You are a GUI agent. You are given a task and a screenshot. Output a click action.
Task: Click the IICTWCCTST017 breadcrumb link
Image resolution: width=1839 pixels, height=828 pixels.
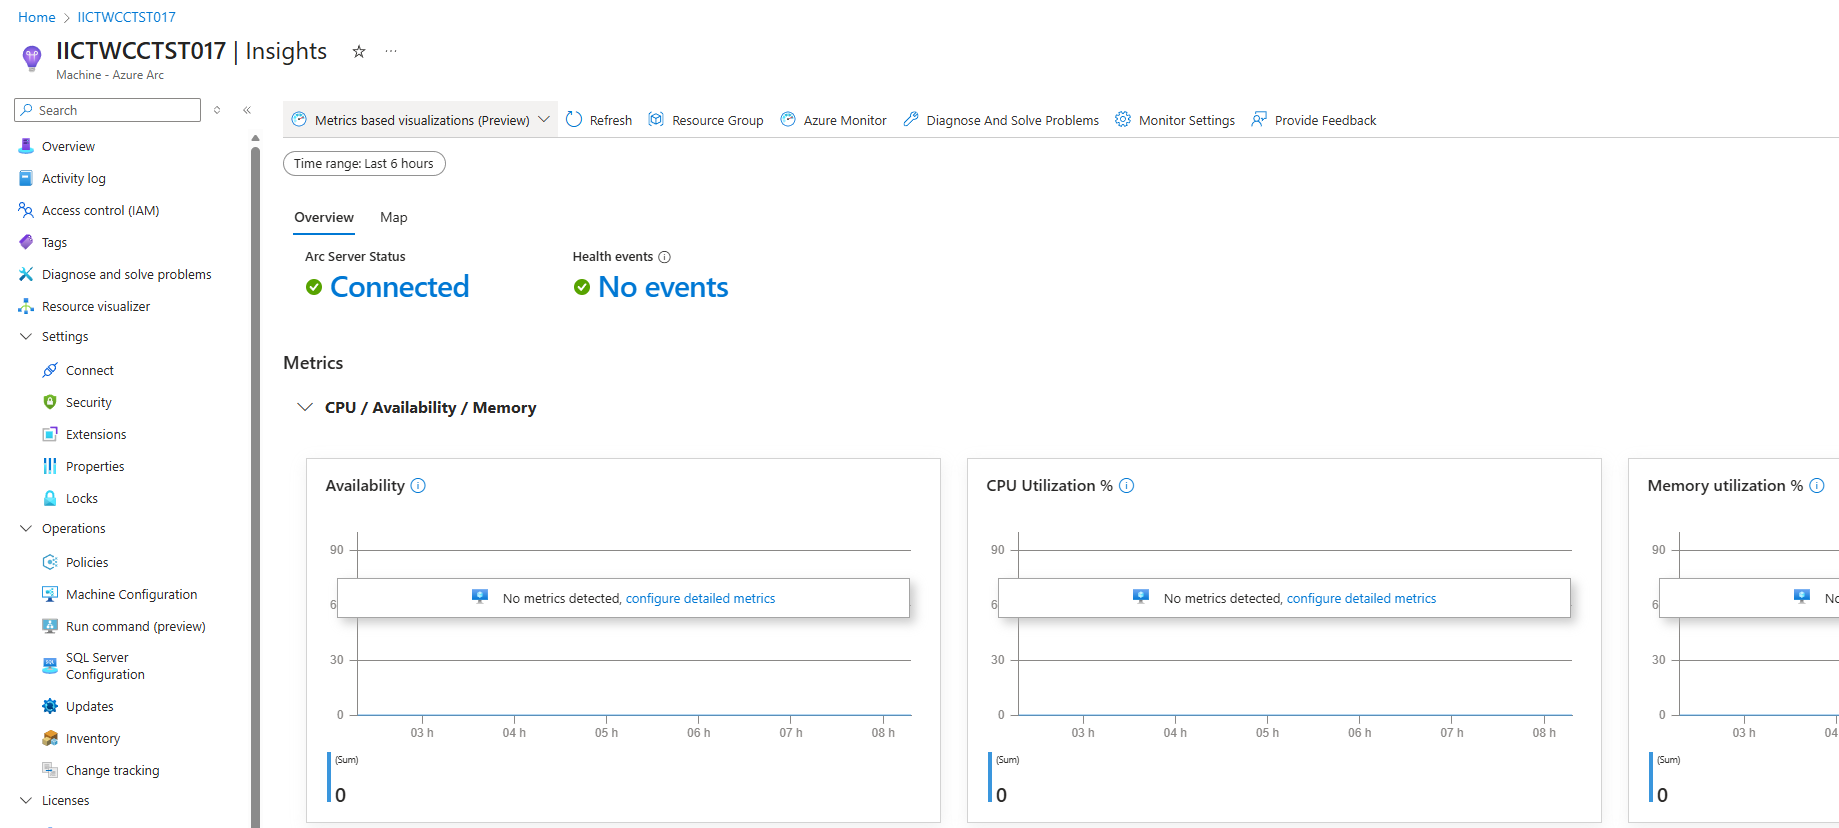point(127,17)
